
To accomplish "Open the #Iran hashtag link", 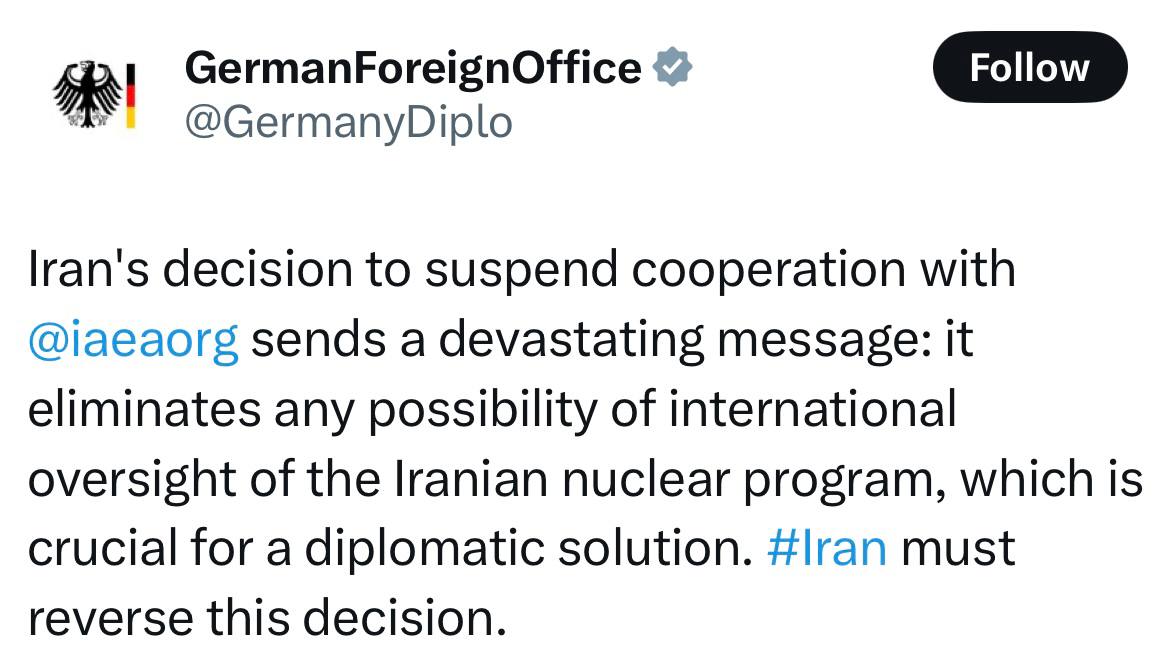I will 827,549.
